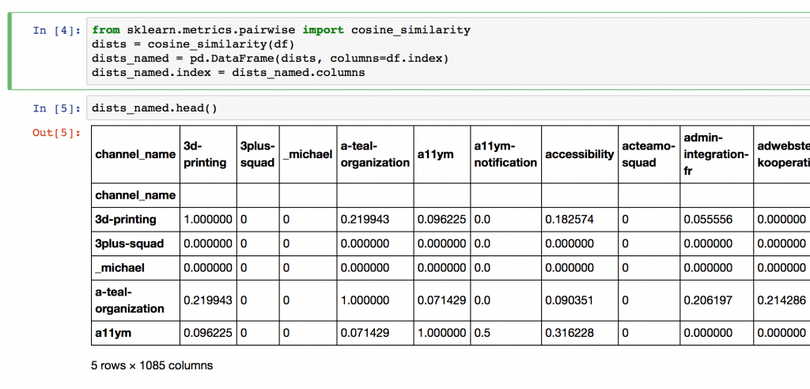Click inside the cosine_similarity import code cell
Image resolution: width=810 pixels, height=389 pixels.
[448, 51]
